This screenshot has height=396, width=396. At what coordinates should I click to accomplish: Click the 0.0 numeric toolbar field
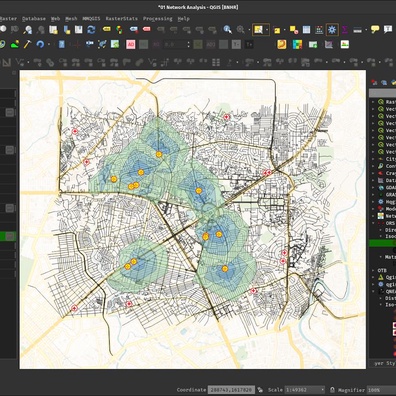click(174, 44)
